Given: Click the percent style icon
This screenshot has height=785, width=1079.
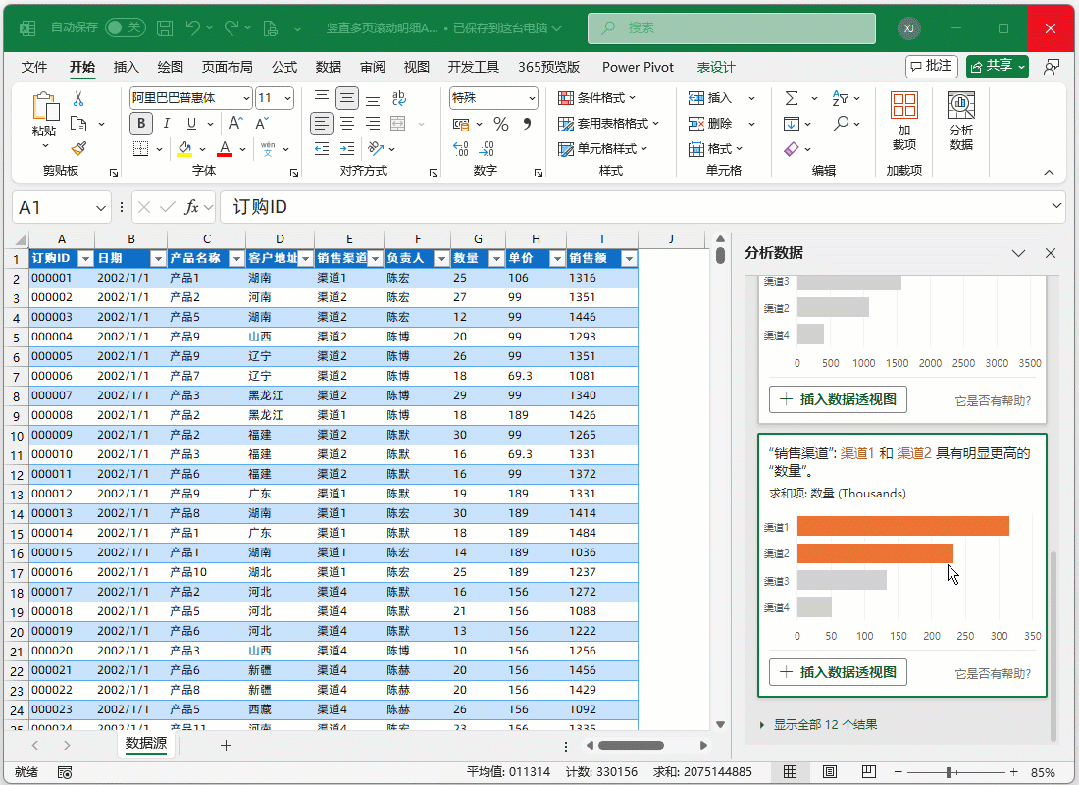Looking at the screenshot, I should tap(501, 124).
